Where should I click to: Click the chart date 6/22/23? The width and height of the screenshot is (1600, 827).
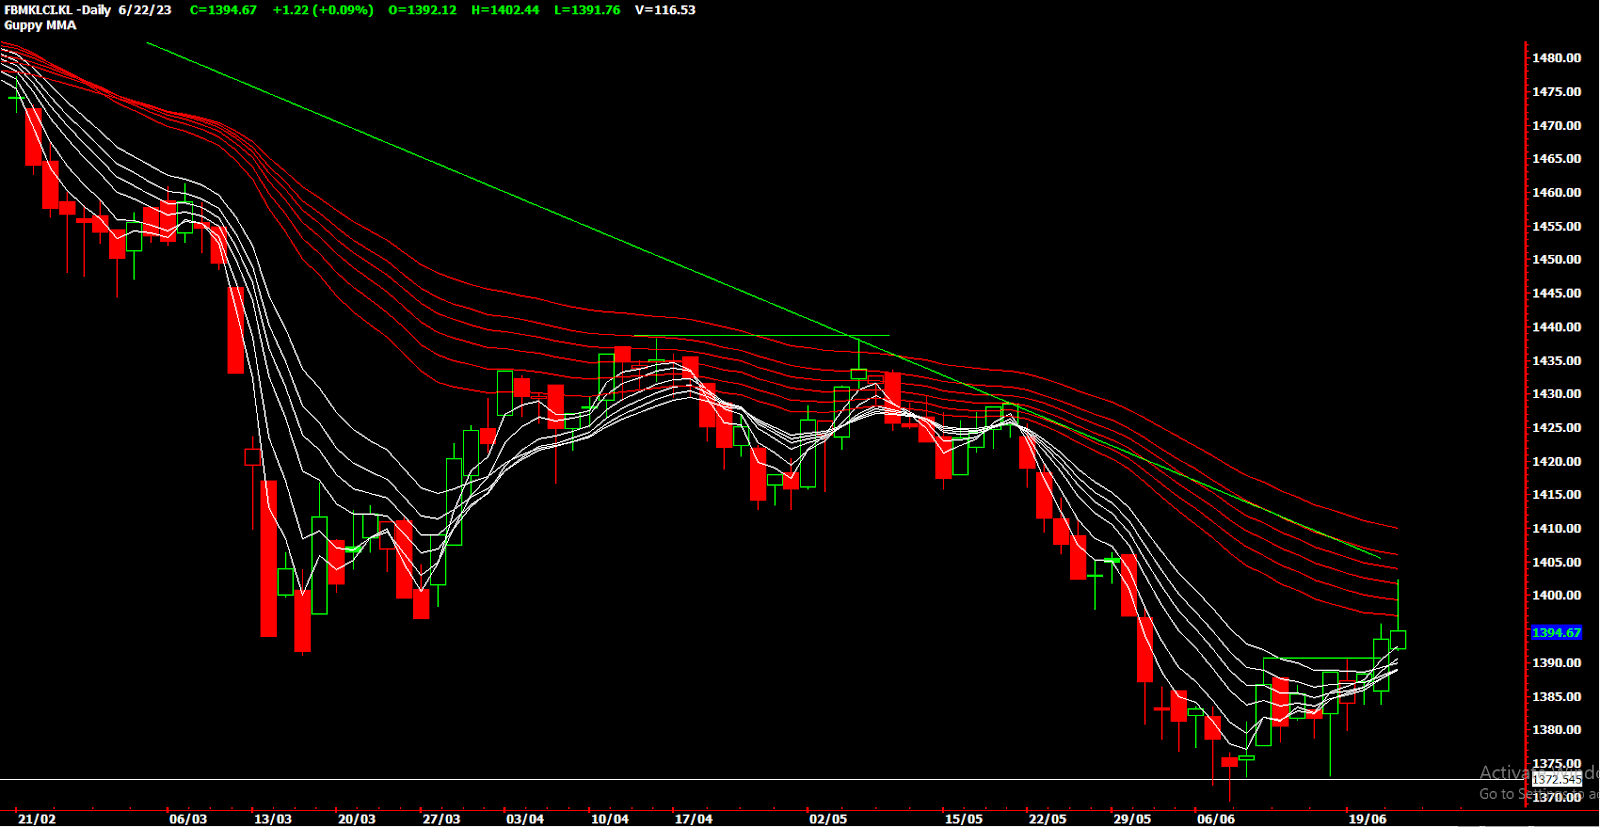[x=145, y=10]
